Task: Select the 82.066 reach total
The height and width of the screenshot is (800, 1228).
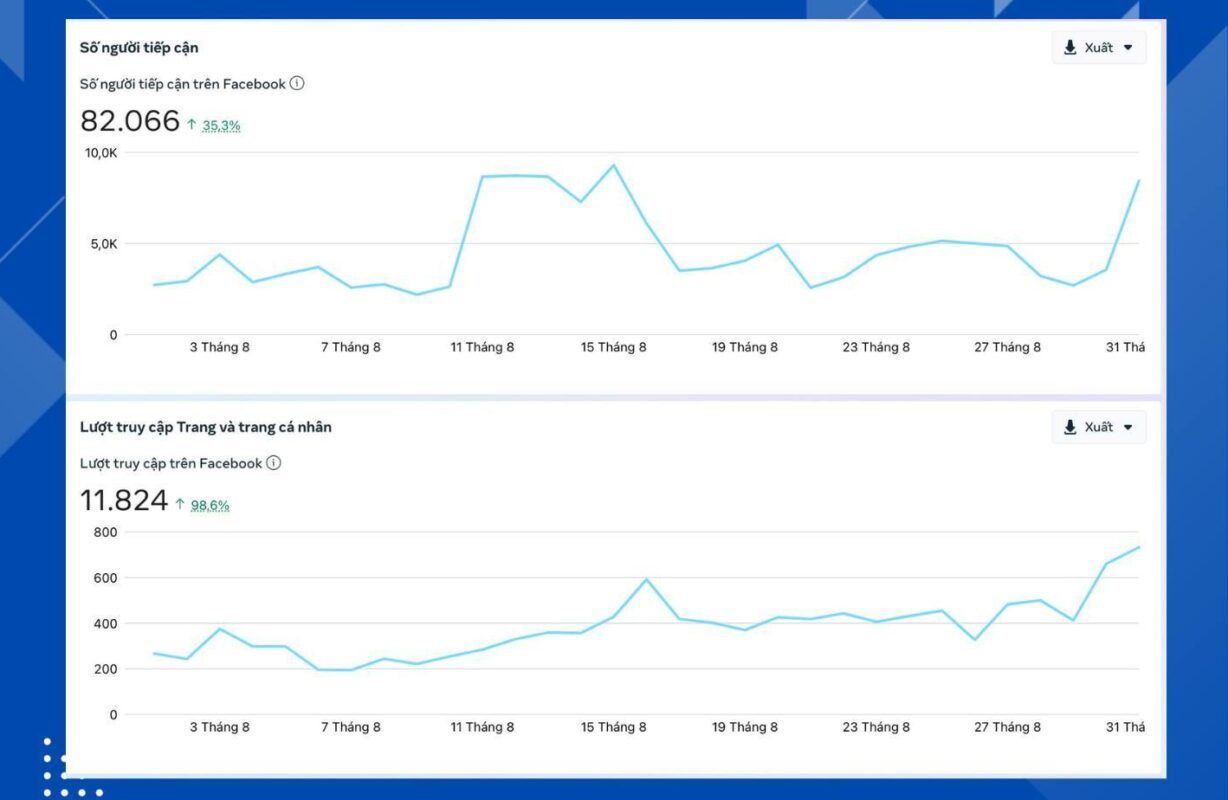Action: (x=130, y=121)
